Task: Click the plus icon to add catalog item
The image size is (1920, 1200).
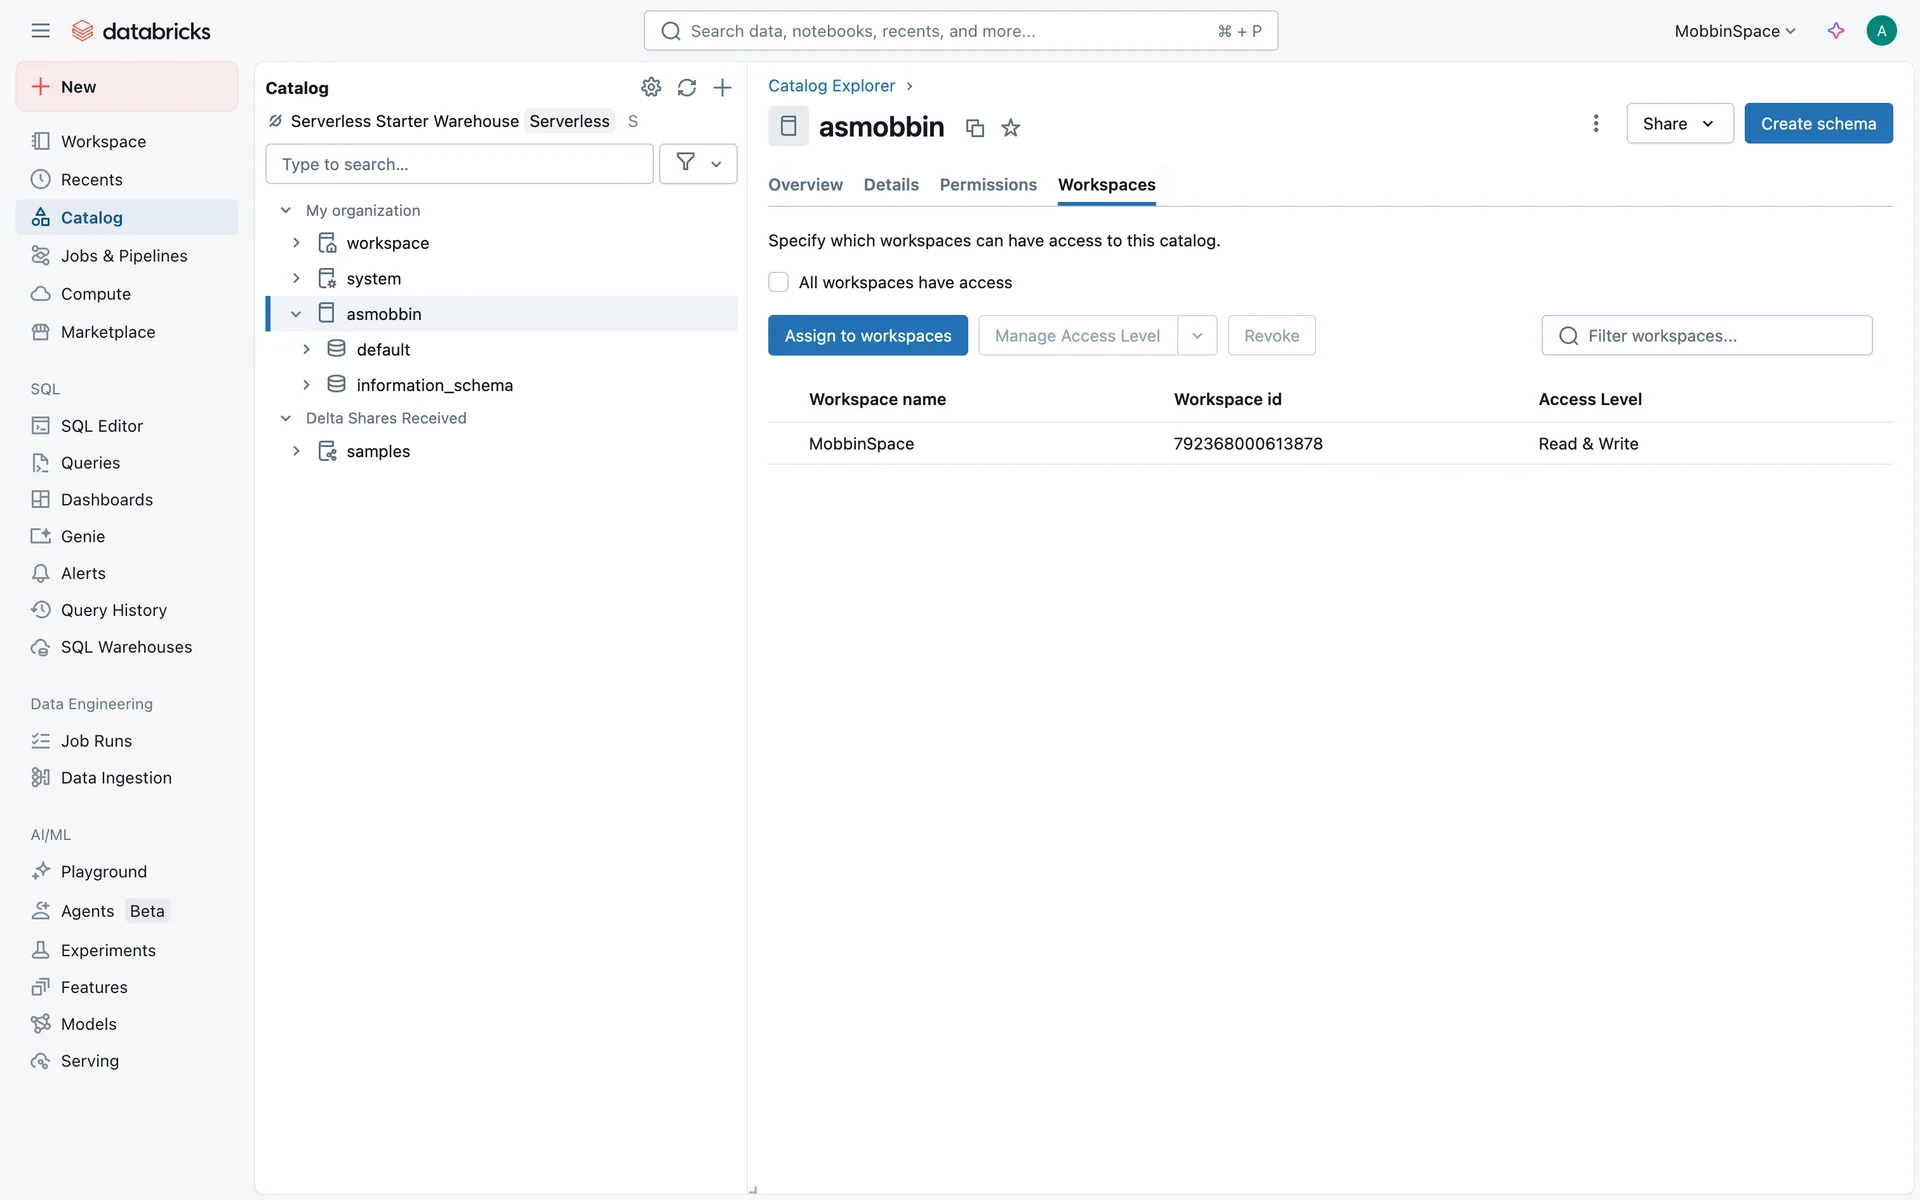Action: click(x=722, y=87)
